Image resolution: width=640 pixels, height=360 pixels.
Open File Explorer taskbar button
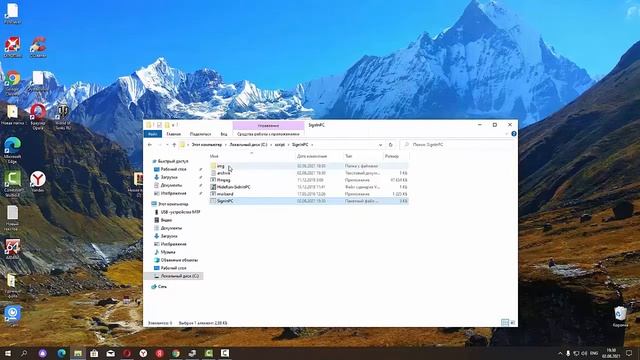[78, 353]
